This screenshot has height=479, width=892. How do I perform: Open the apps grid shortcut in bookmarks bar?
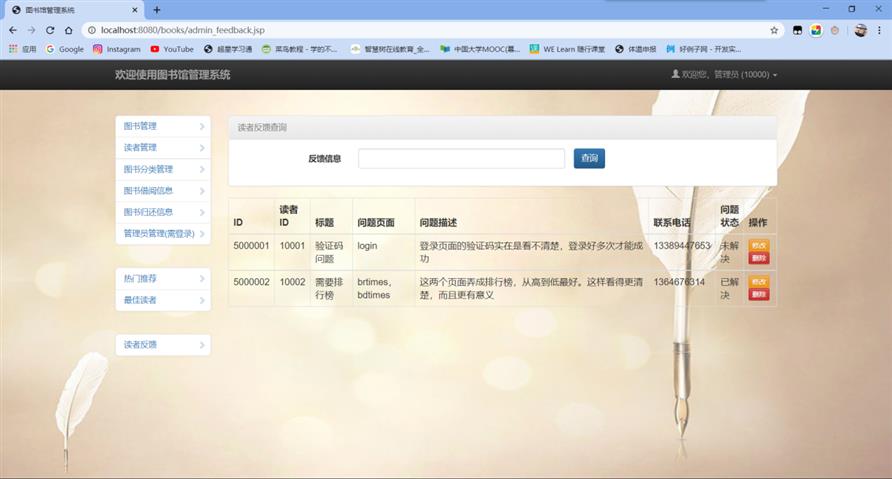[x=22, y=49]
